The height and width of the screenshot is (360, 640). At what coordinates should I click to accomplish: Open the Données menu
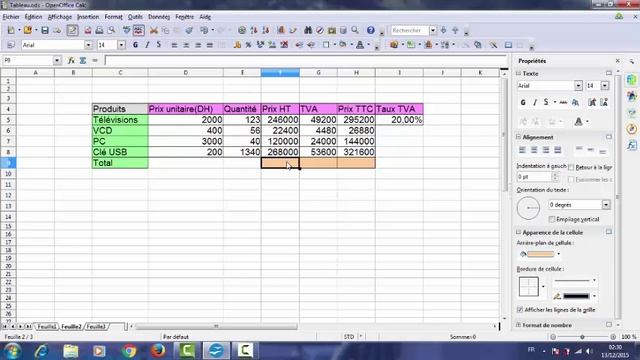point(159,17)
